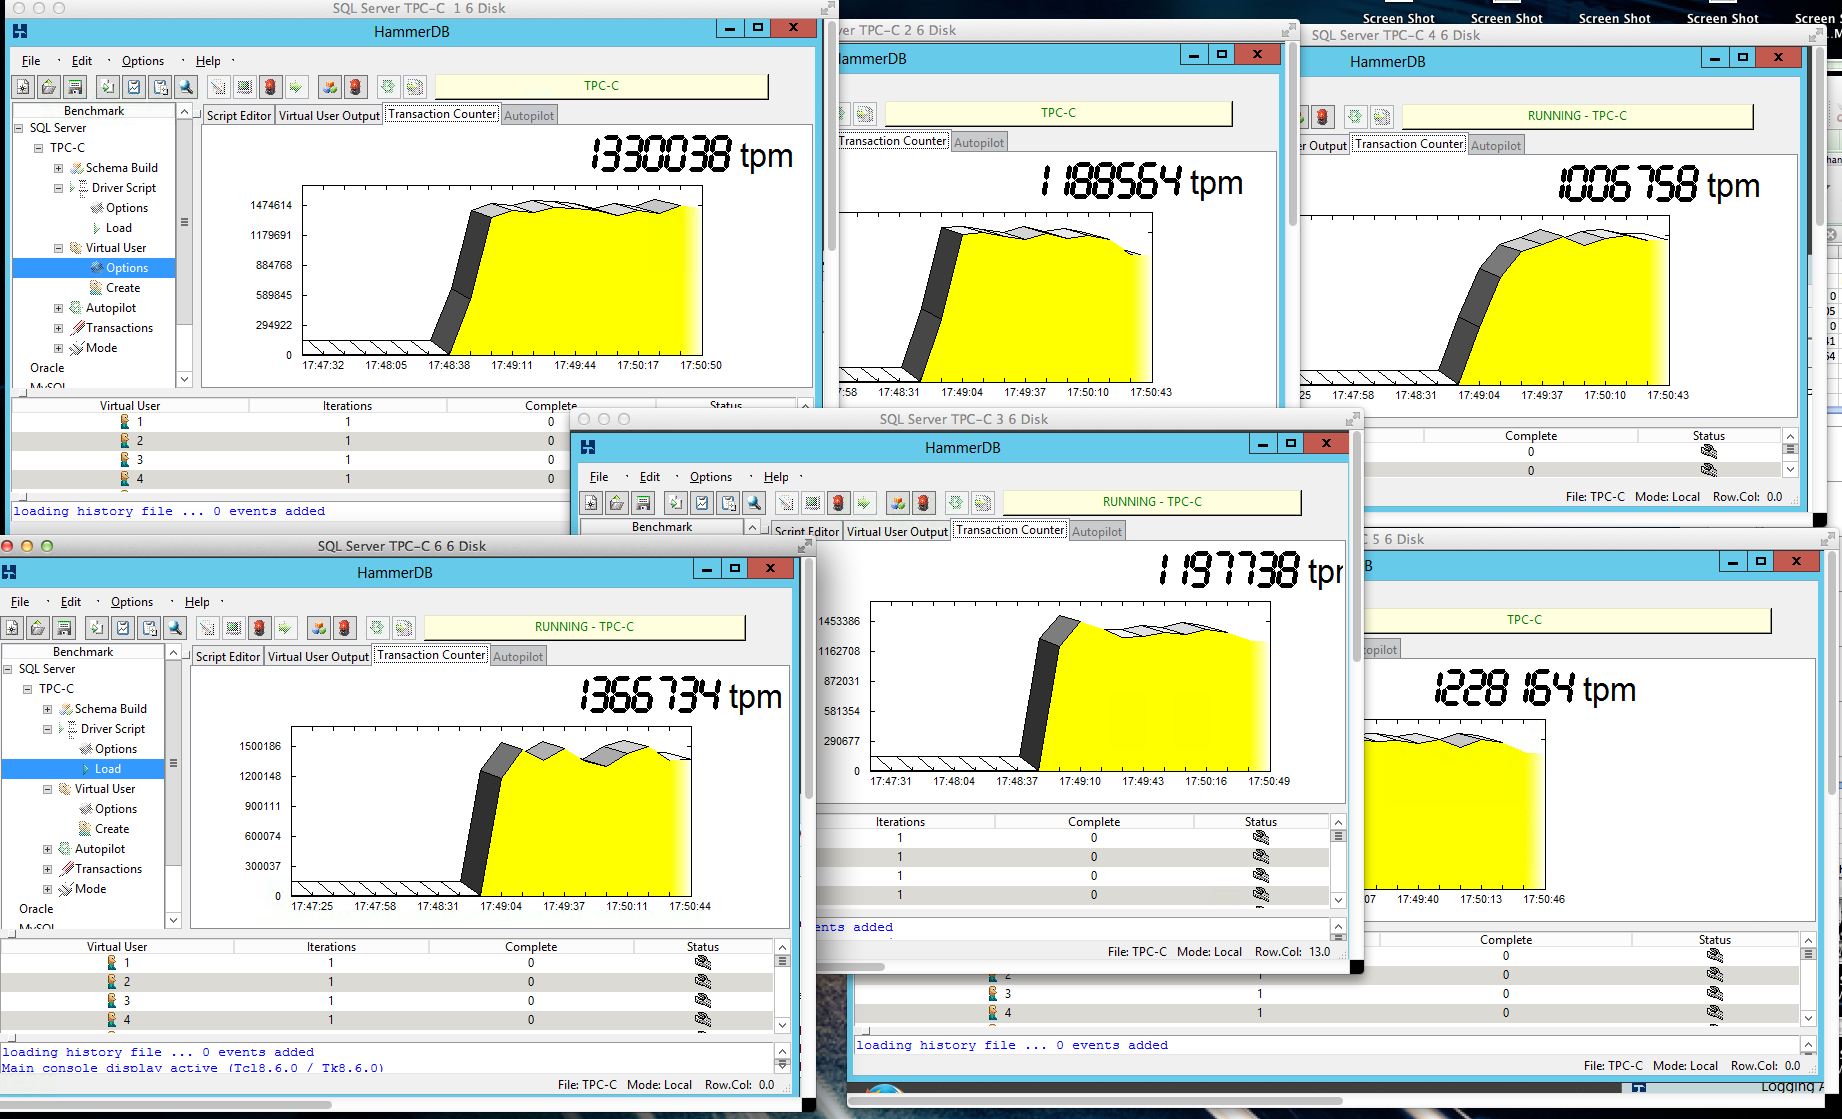The height and width of the screenshot is (1119, 1842).
Task: Switch to Virtual User Output tab, TPC-C 6 window
Action: click(318, 656)
